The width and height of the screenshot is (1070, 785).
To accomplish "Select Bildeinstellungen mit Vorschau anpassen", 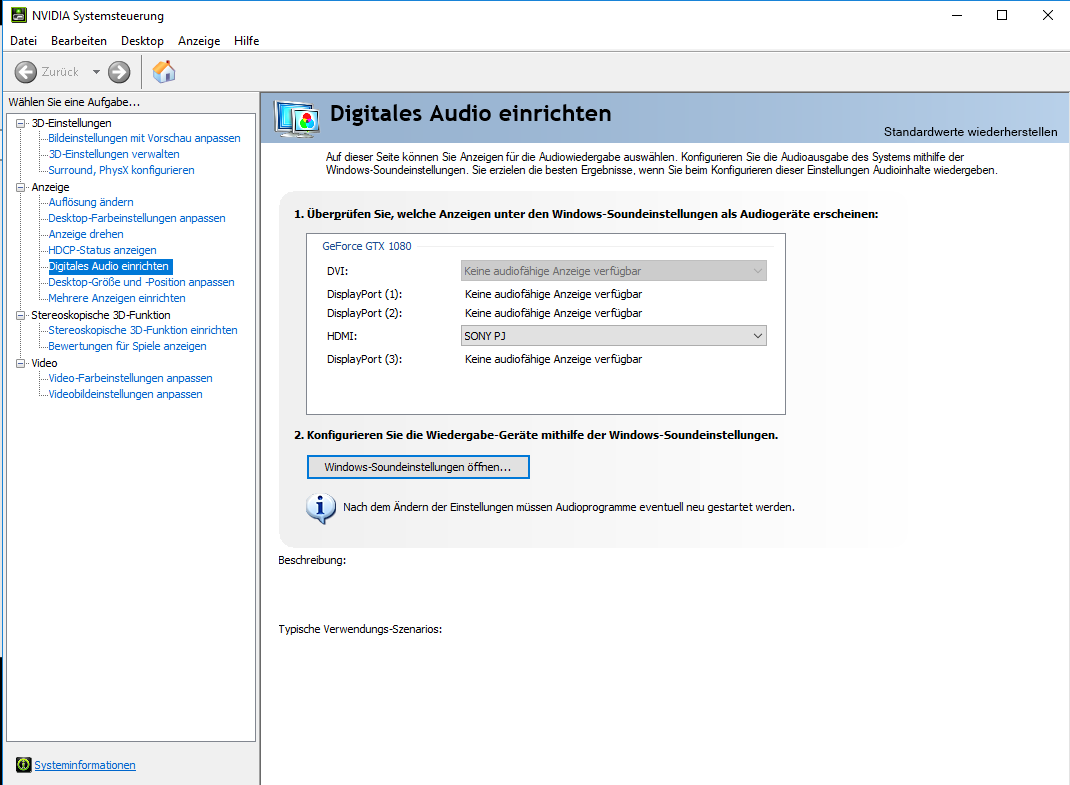I will pos(144,138).
